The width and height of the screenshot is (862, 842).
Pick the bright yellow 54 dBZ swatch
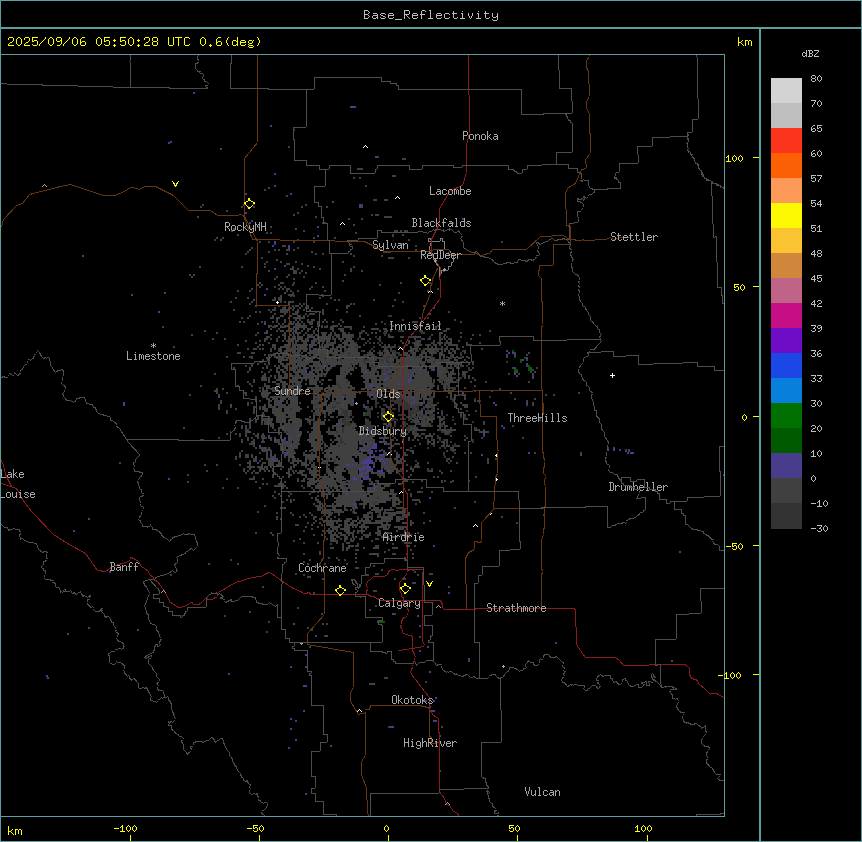[x=786, y=215]
